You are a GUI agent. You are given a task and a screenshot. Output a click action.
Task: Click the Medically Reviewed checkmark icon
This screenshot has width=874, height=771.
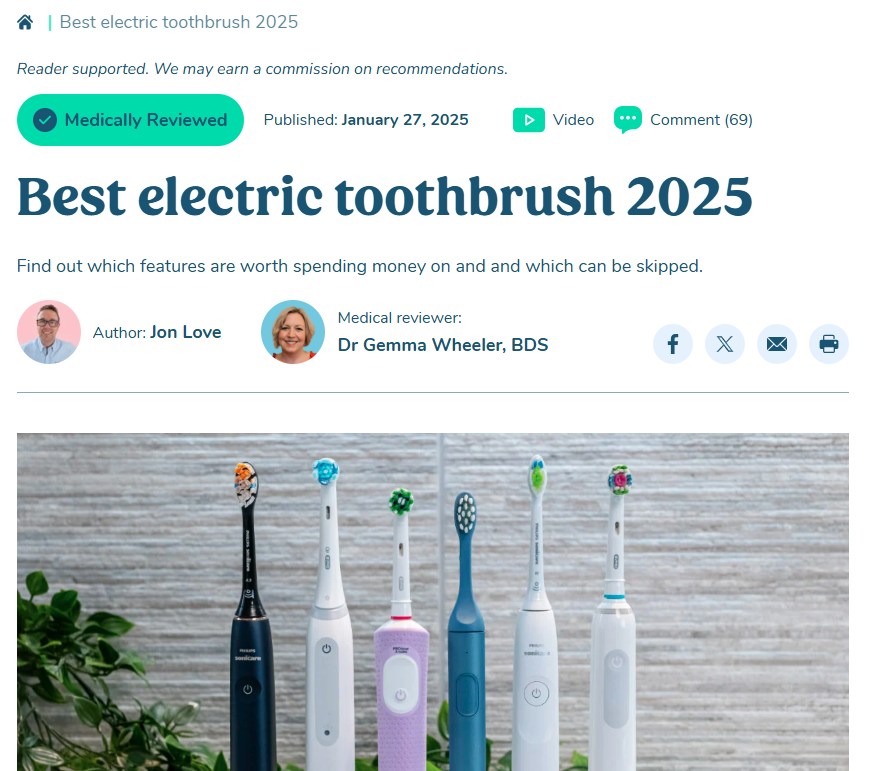click(x=45, y=120)
